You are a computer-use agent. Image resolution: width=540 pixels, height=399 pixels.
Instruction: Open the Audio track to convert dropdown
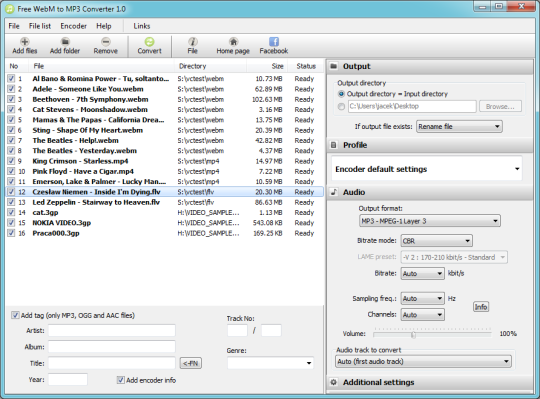423,361
